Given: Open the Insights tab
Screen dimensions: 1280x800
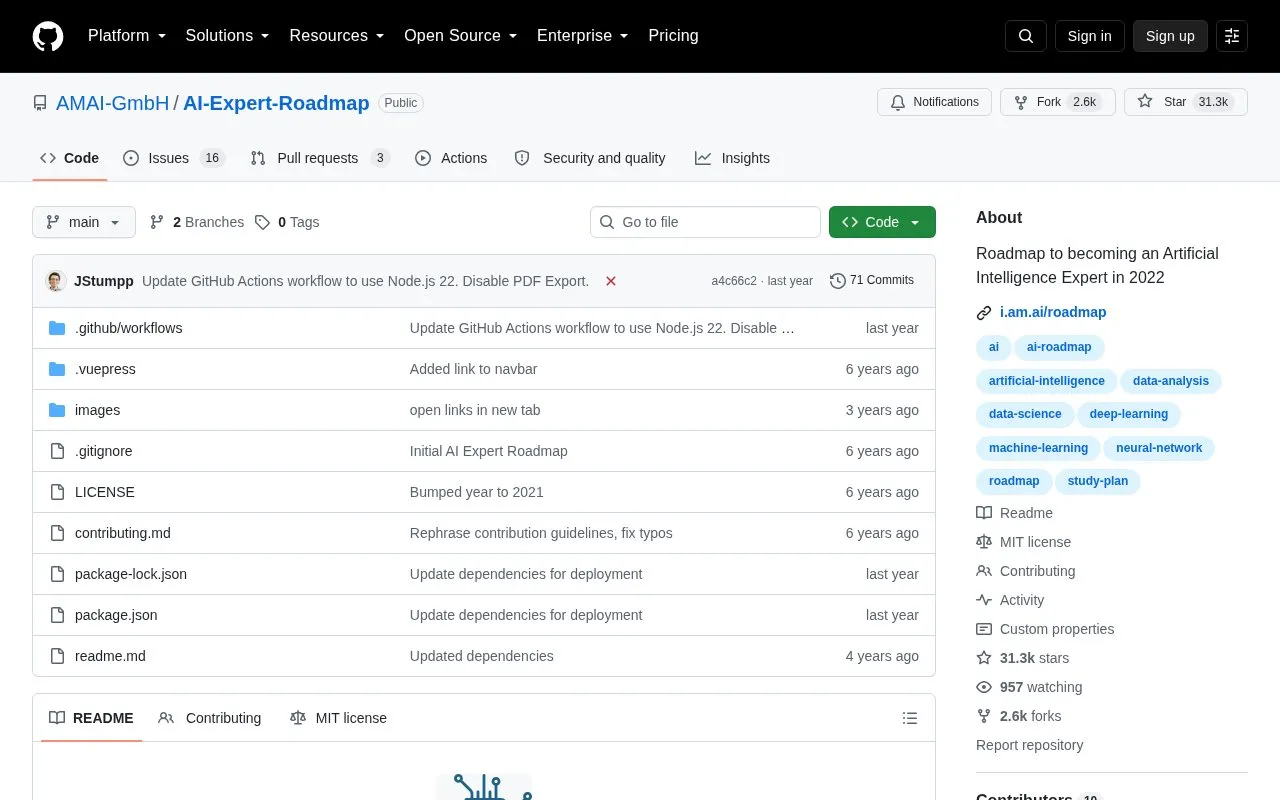Looking at the screenshot, I should coord(733,158).
